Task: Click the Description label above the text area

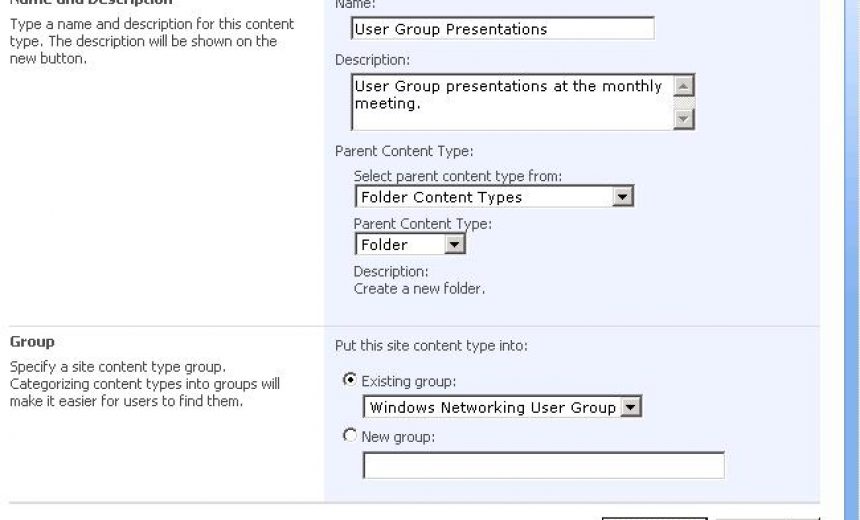Action: click(x=372, y=61)
